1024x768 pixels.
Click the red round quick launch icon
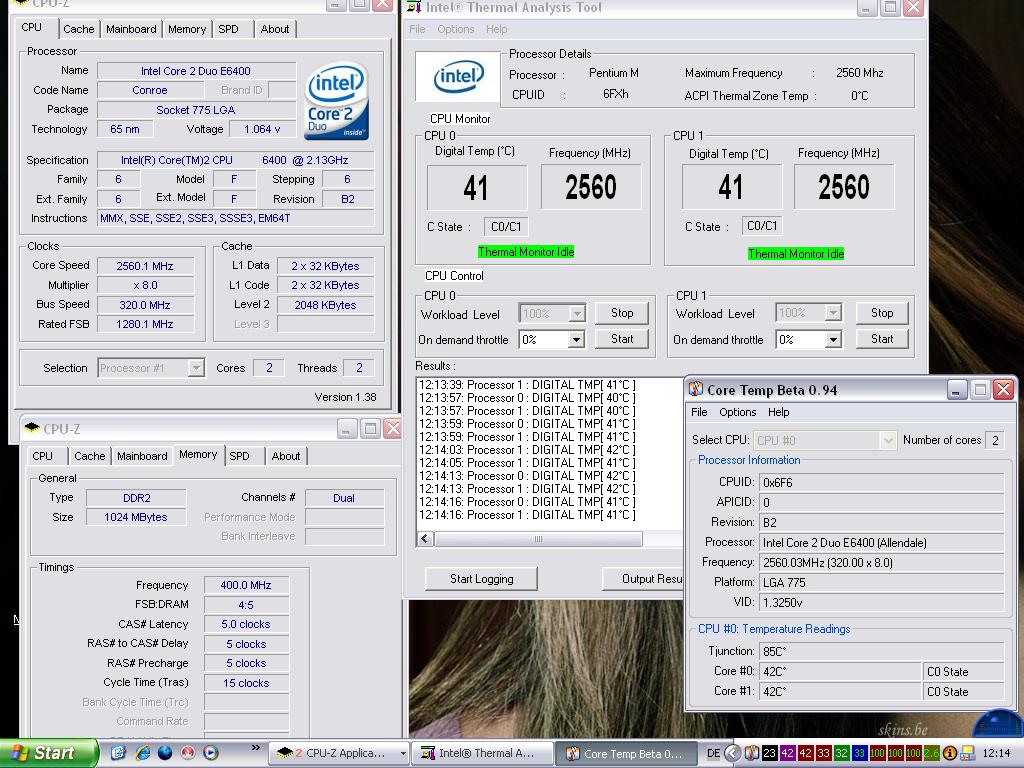point(188,753)
